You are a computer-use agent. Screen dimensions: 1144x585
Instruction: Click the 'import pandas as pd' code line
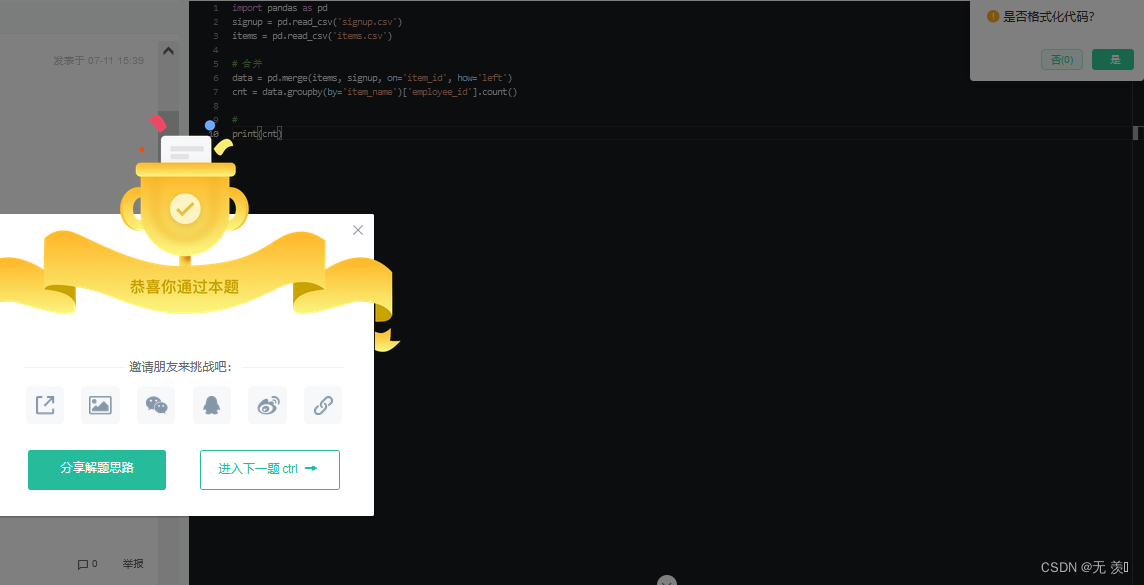pos(279,8)
